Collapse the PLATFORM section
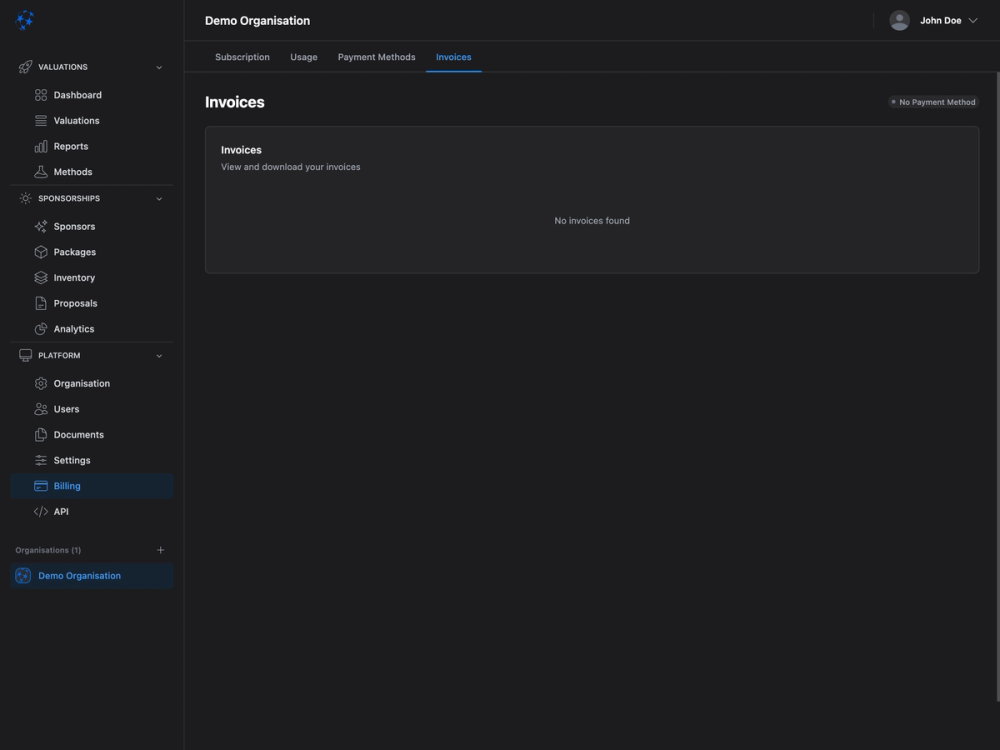The width and height of the screenshot is (1000, 750). coord(157,354)
